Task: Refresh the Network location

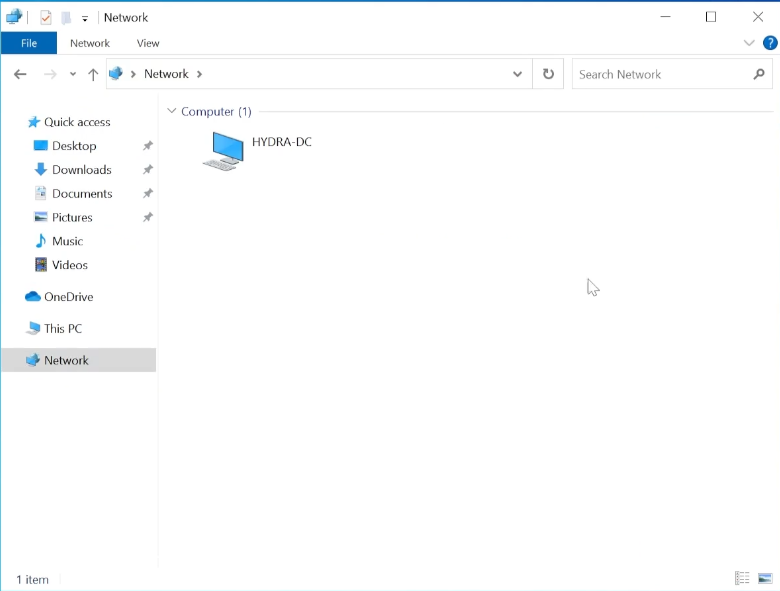Action: tap(548, 74)
